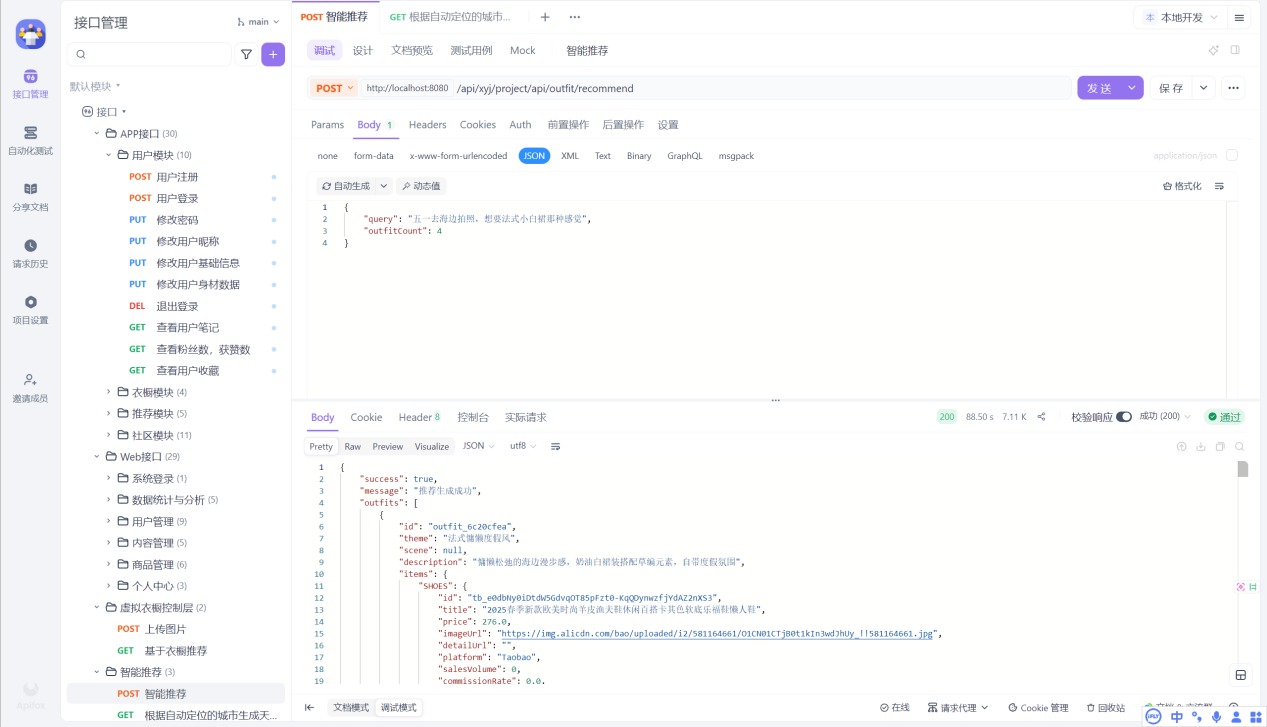Open the 请求代理 dropdown in status bar

pos(958,708)
